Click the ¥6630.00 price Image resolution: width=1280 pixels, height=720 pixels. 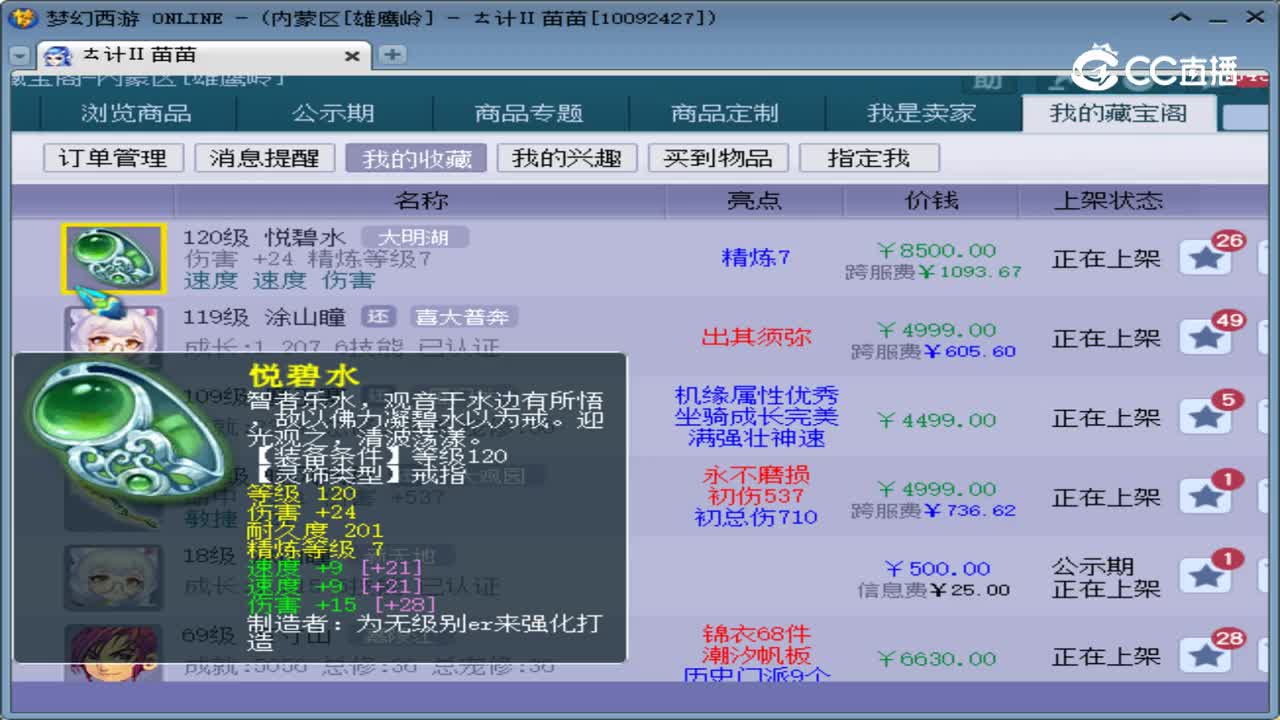pyautogui.click(x=936, y=659)
